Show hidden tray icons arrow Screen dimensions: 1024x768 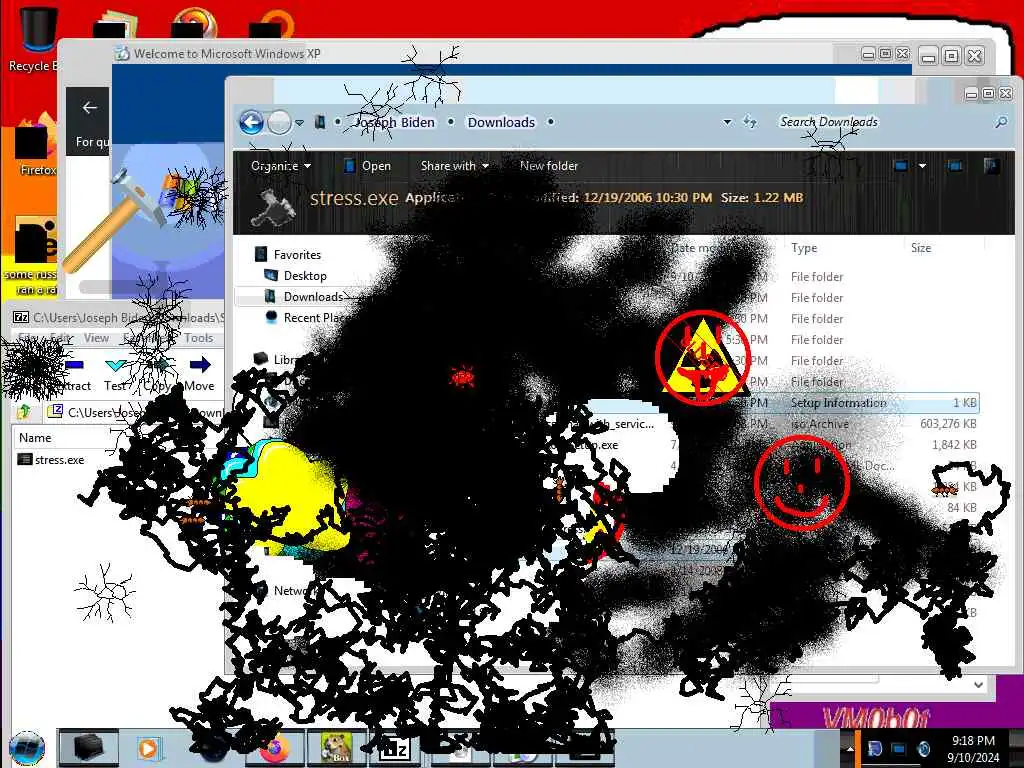[x=850, y=749]
